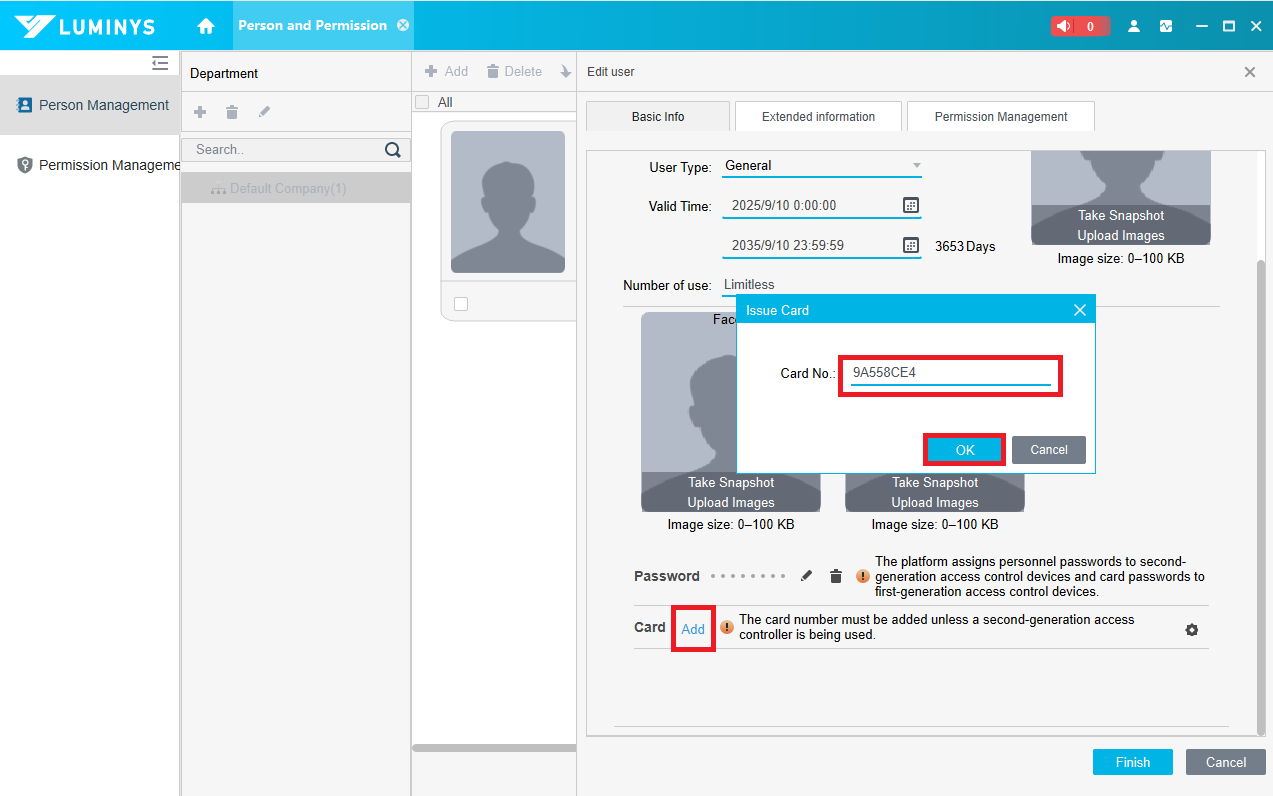Screen dimensions: 1273x796
Task: Click the Add link beside Card
Action: click(693, 629)
